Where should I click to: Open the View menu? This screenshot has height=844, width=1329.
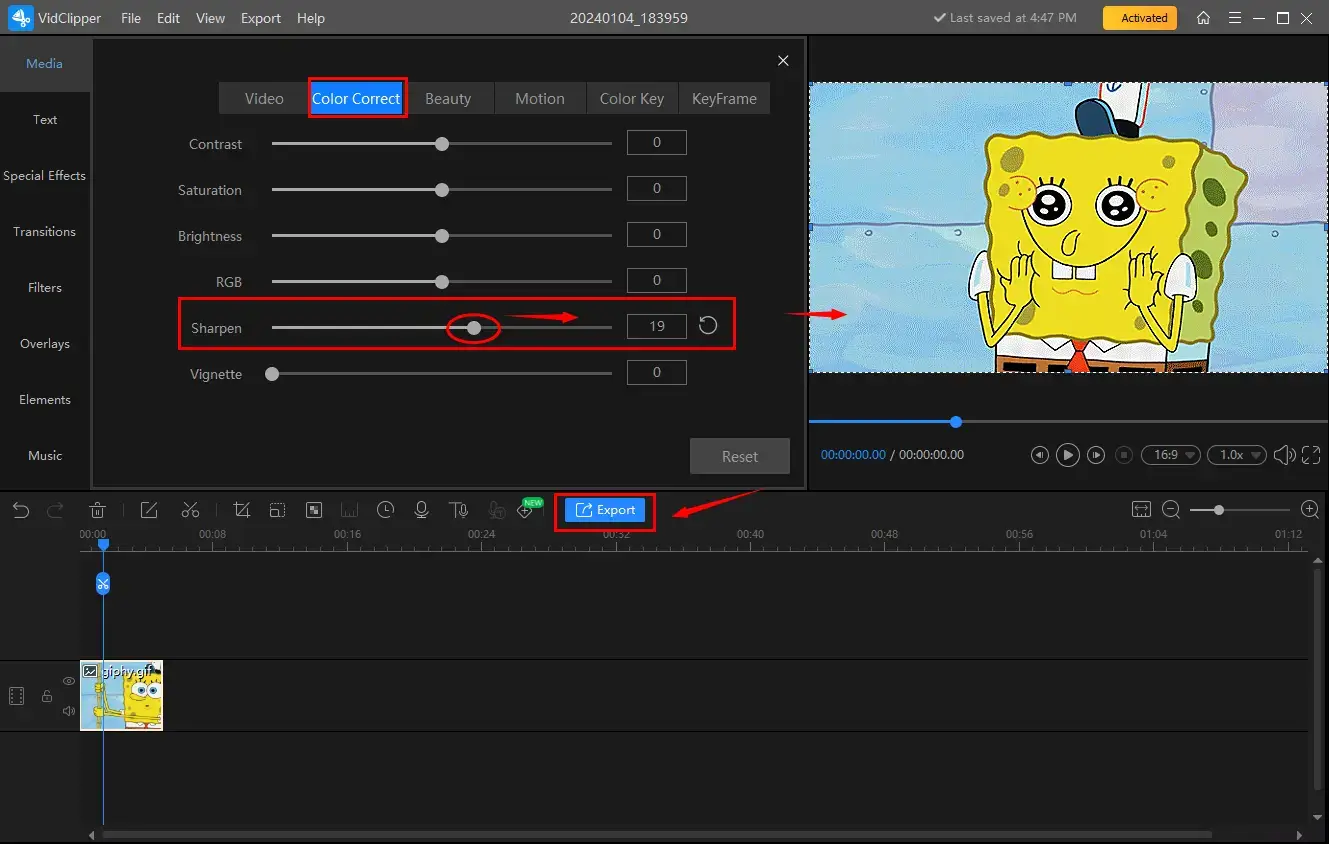pos(210,18)
